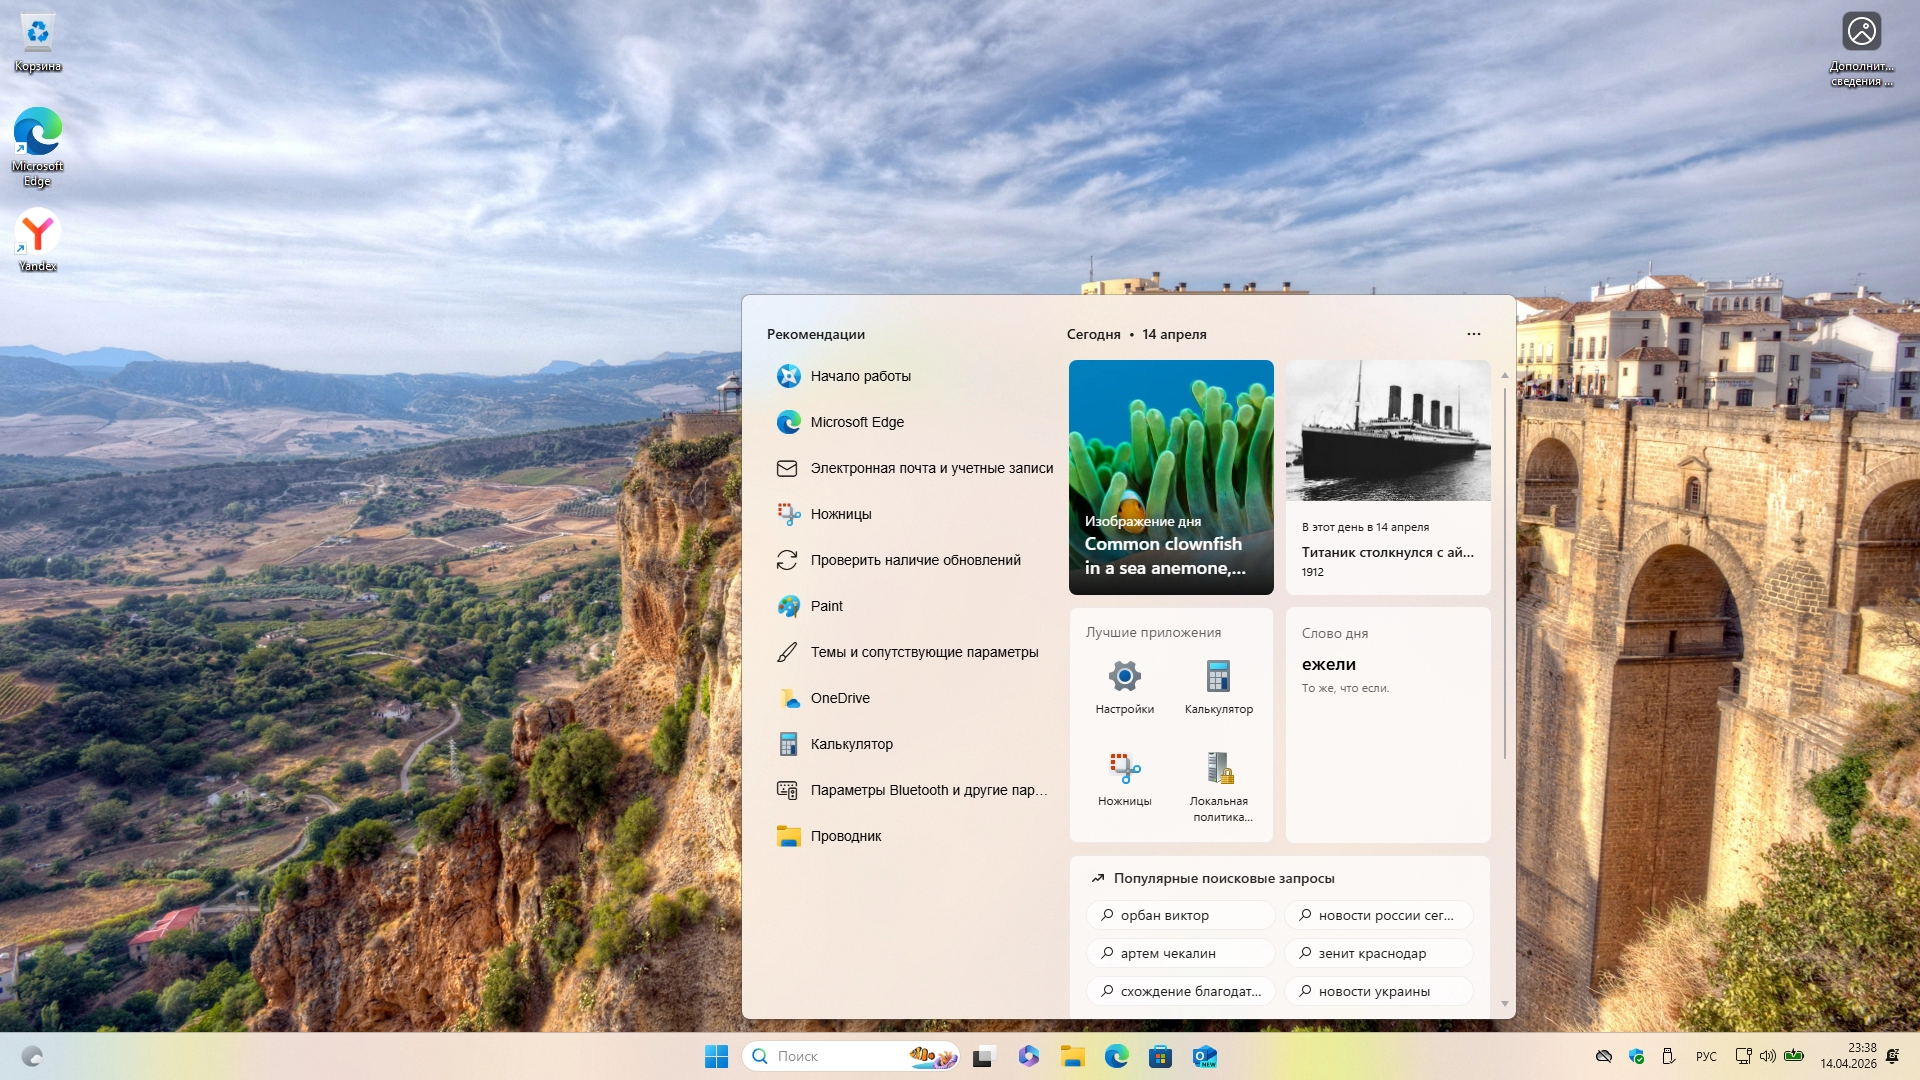Search popular query орбан виктор

click(1180, 915)
